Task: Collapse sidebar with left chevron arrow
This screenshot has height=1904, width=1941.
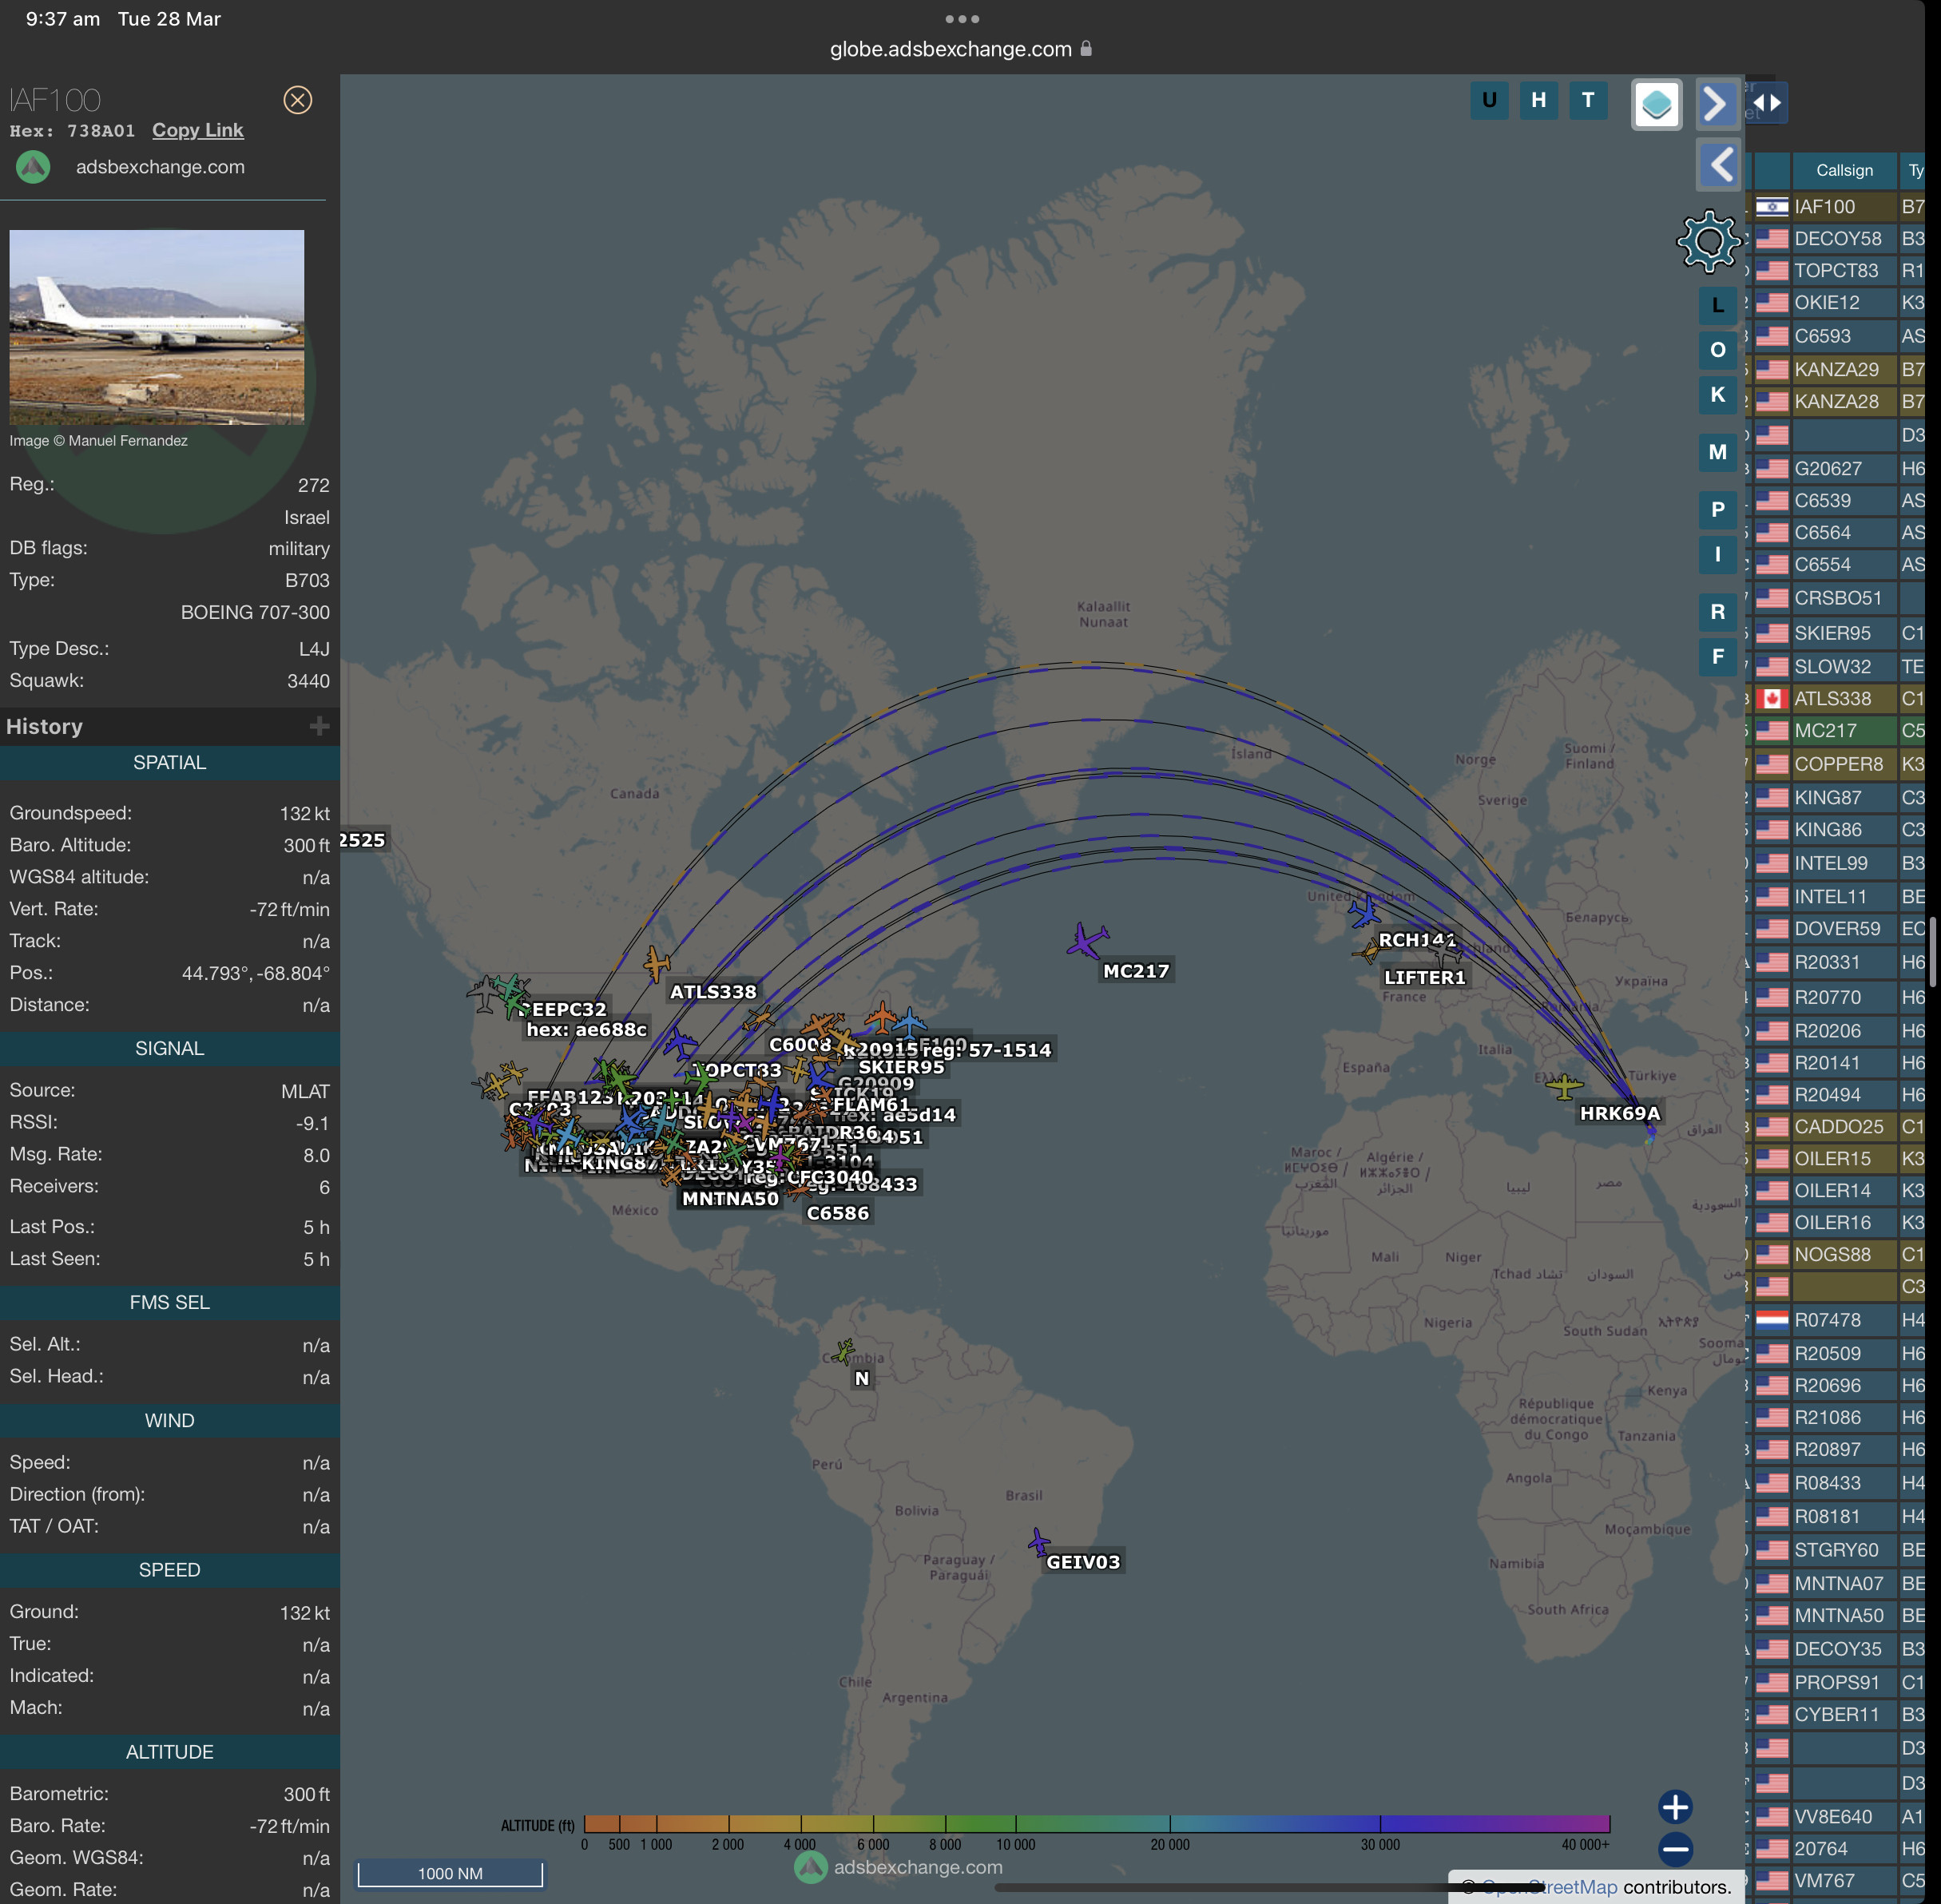Action: [x=1720, y=165]
